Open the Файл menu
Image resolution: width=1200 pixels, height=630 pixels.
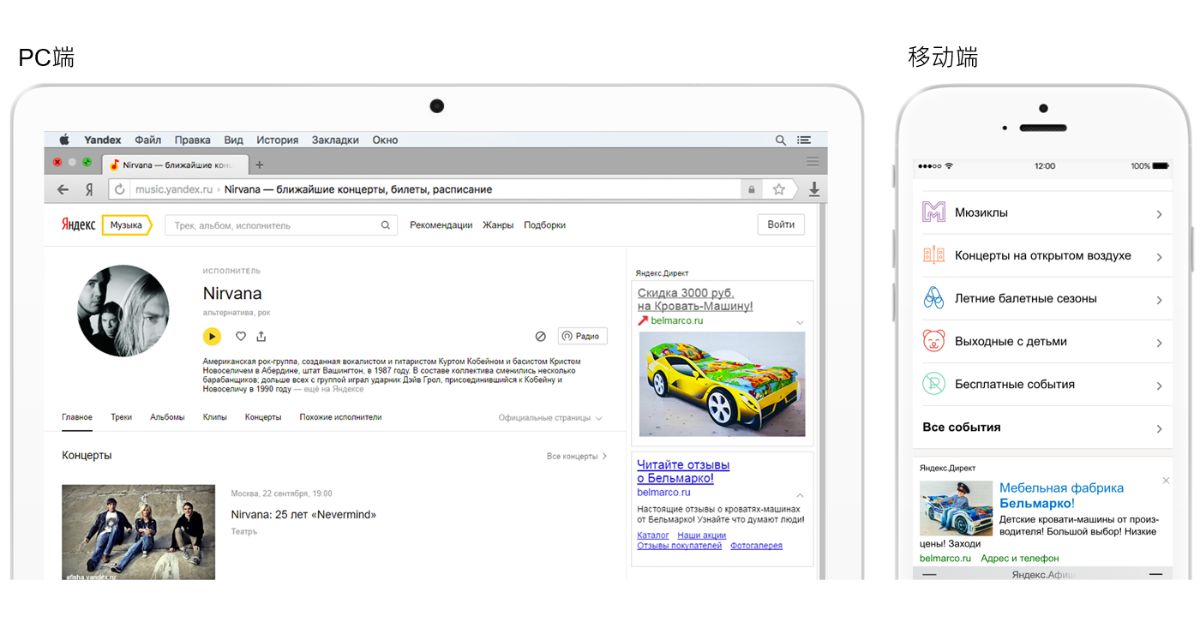click(x=148, y=140)
